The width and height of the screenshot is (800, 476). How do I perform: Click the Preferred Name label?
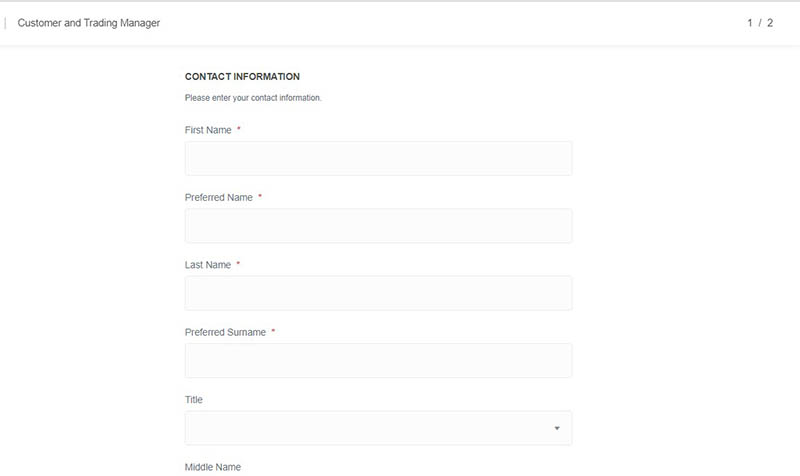219,197
